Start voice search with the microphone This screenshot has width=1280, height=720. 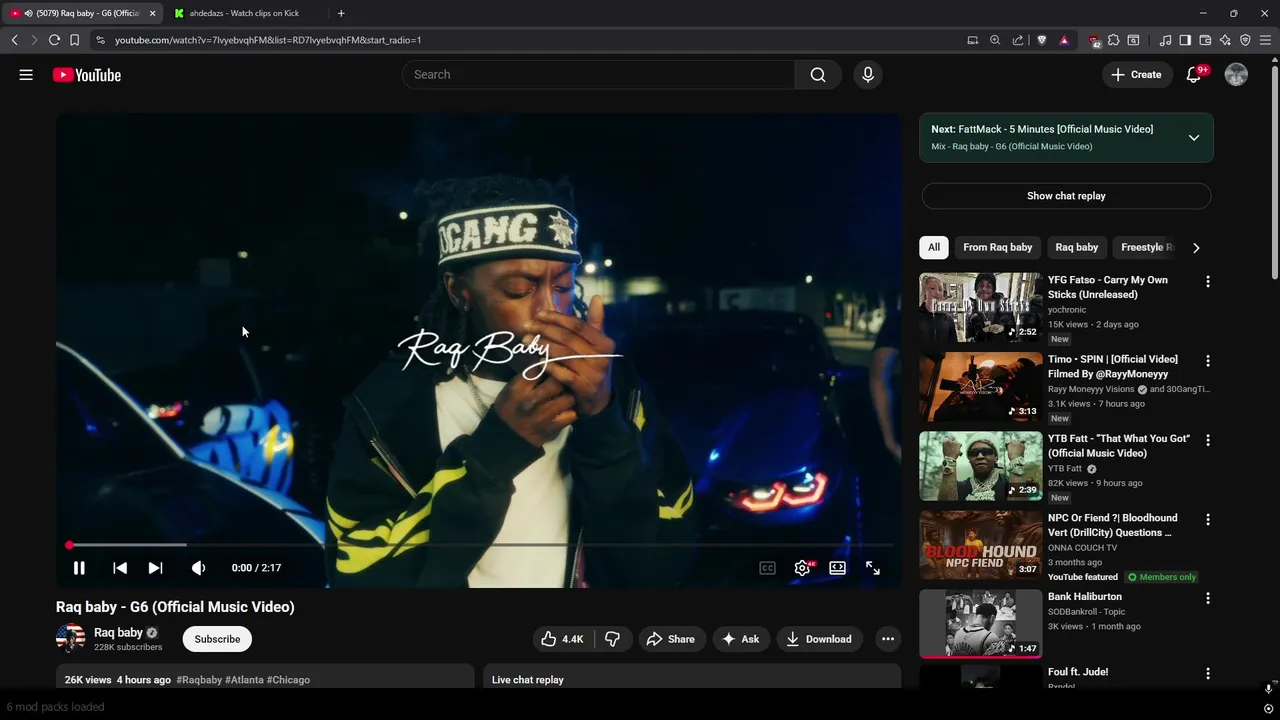pyautogui.click(x=868, y=75)
